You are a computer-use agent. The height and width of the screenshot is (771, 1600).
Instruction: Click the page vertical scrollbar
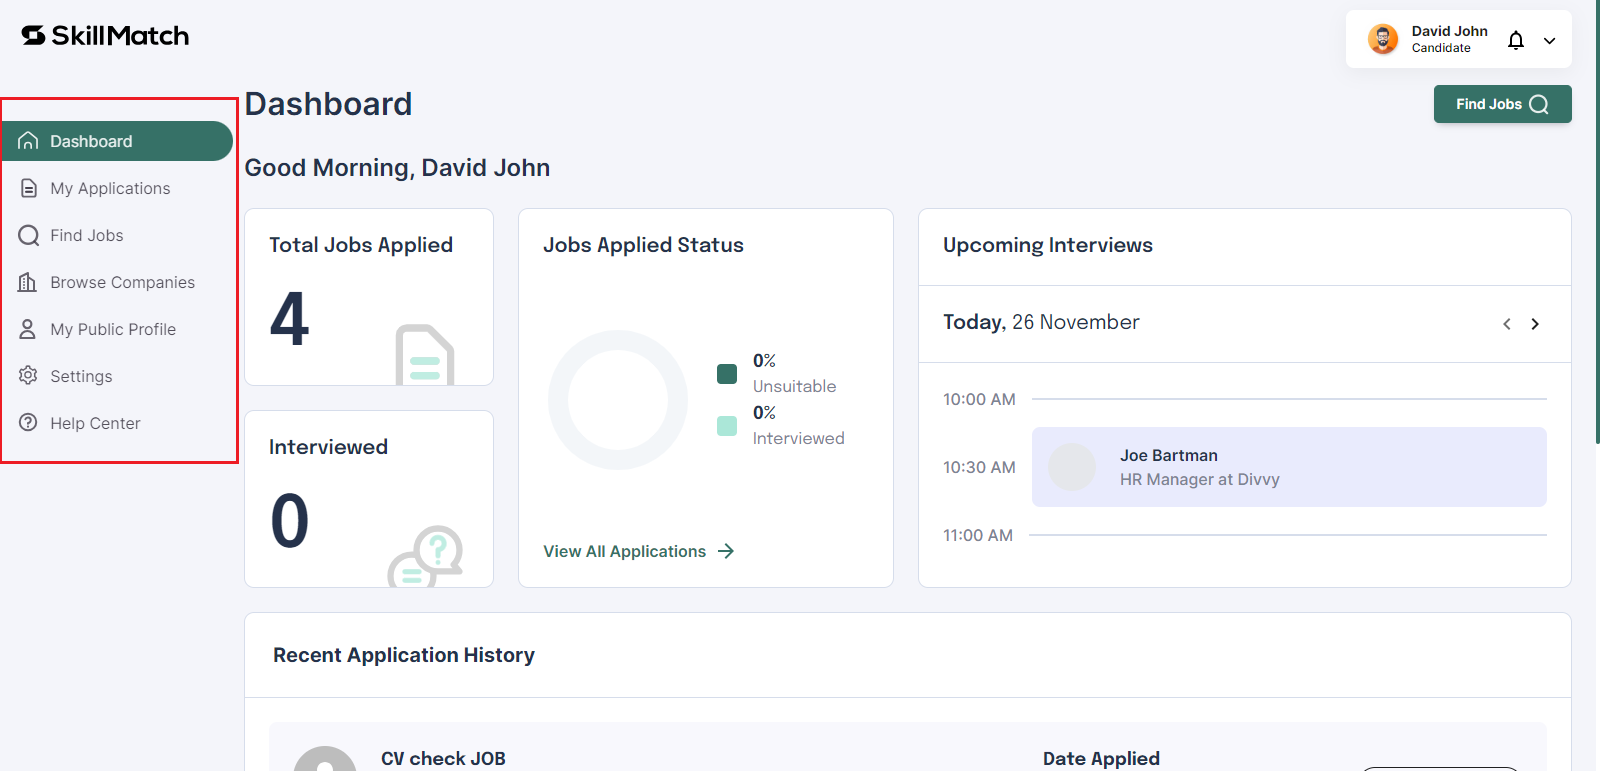point(1597,220)
